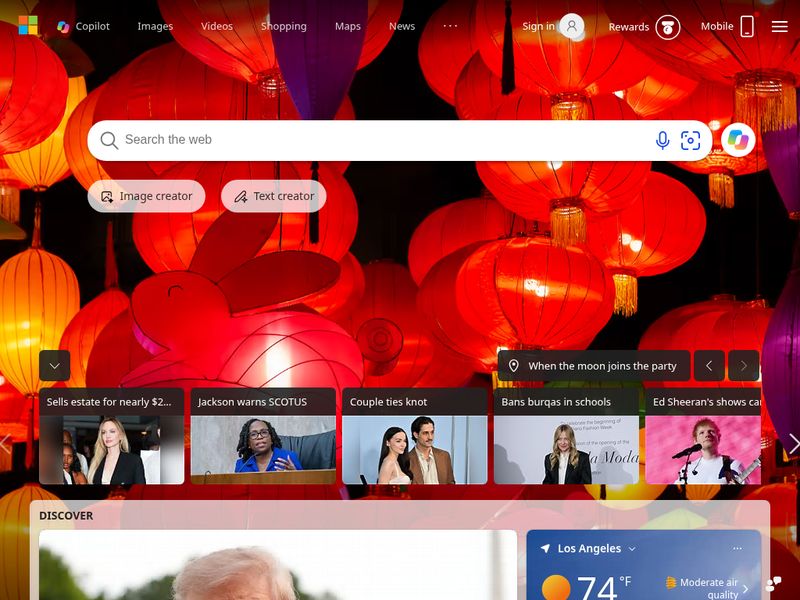
Task: Open the Text creator button
Action: tap(273, 196)
